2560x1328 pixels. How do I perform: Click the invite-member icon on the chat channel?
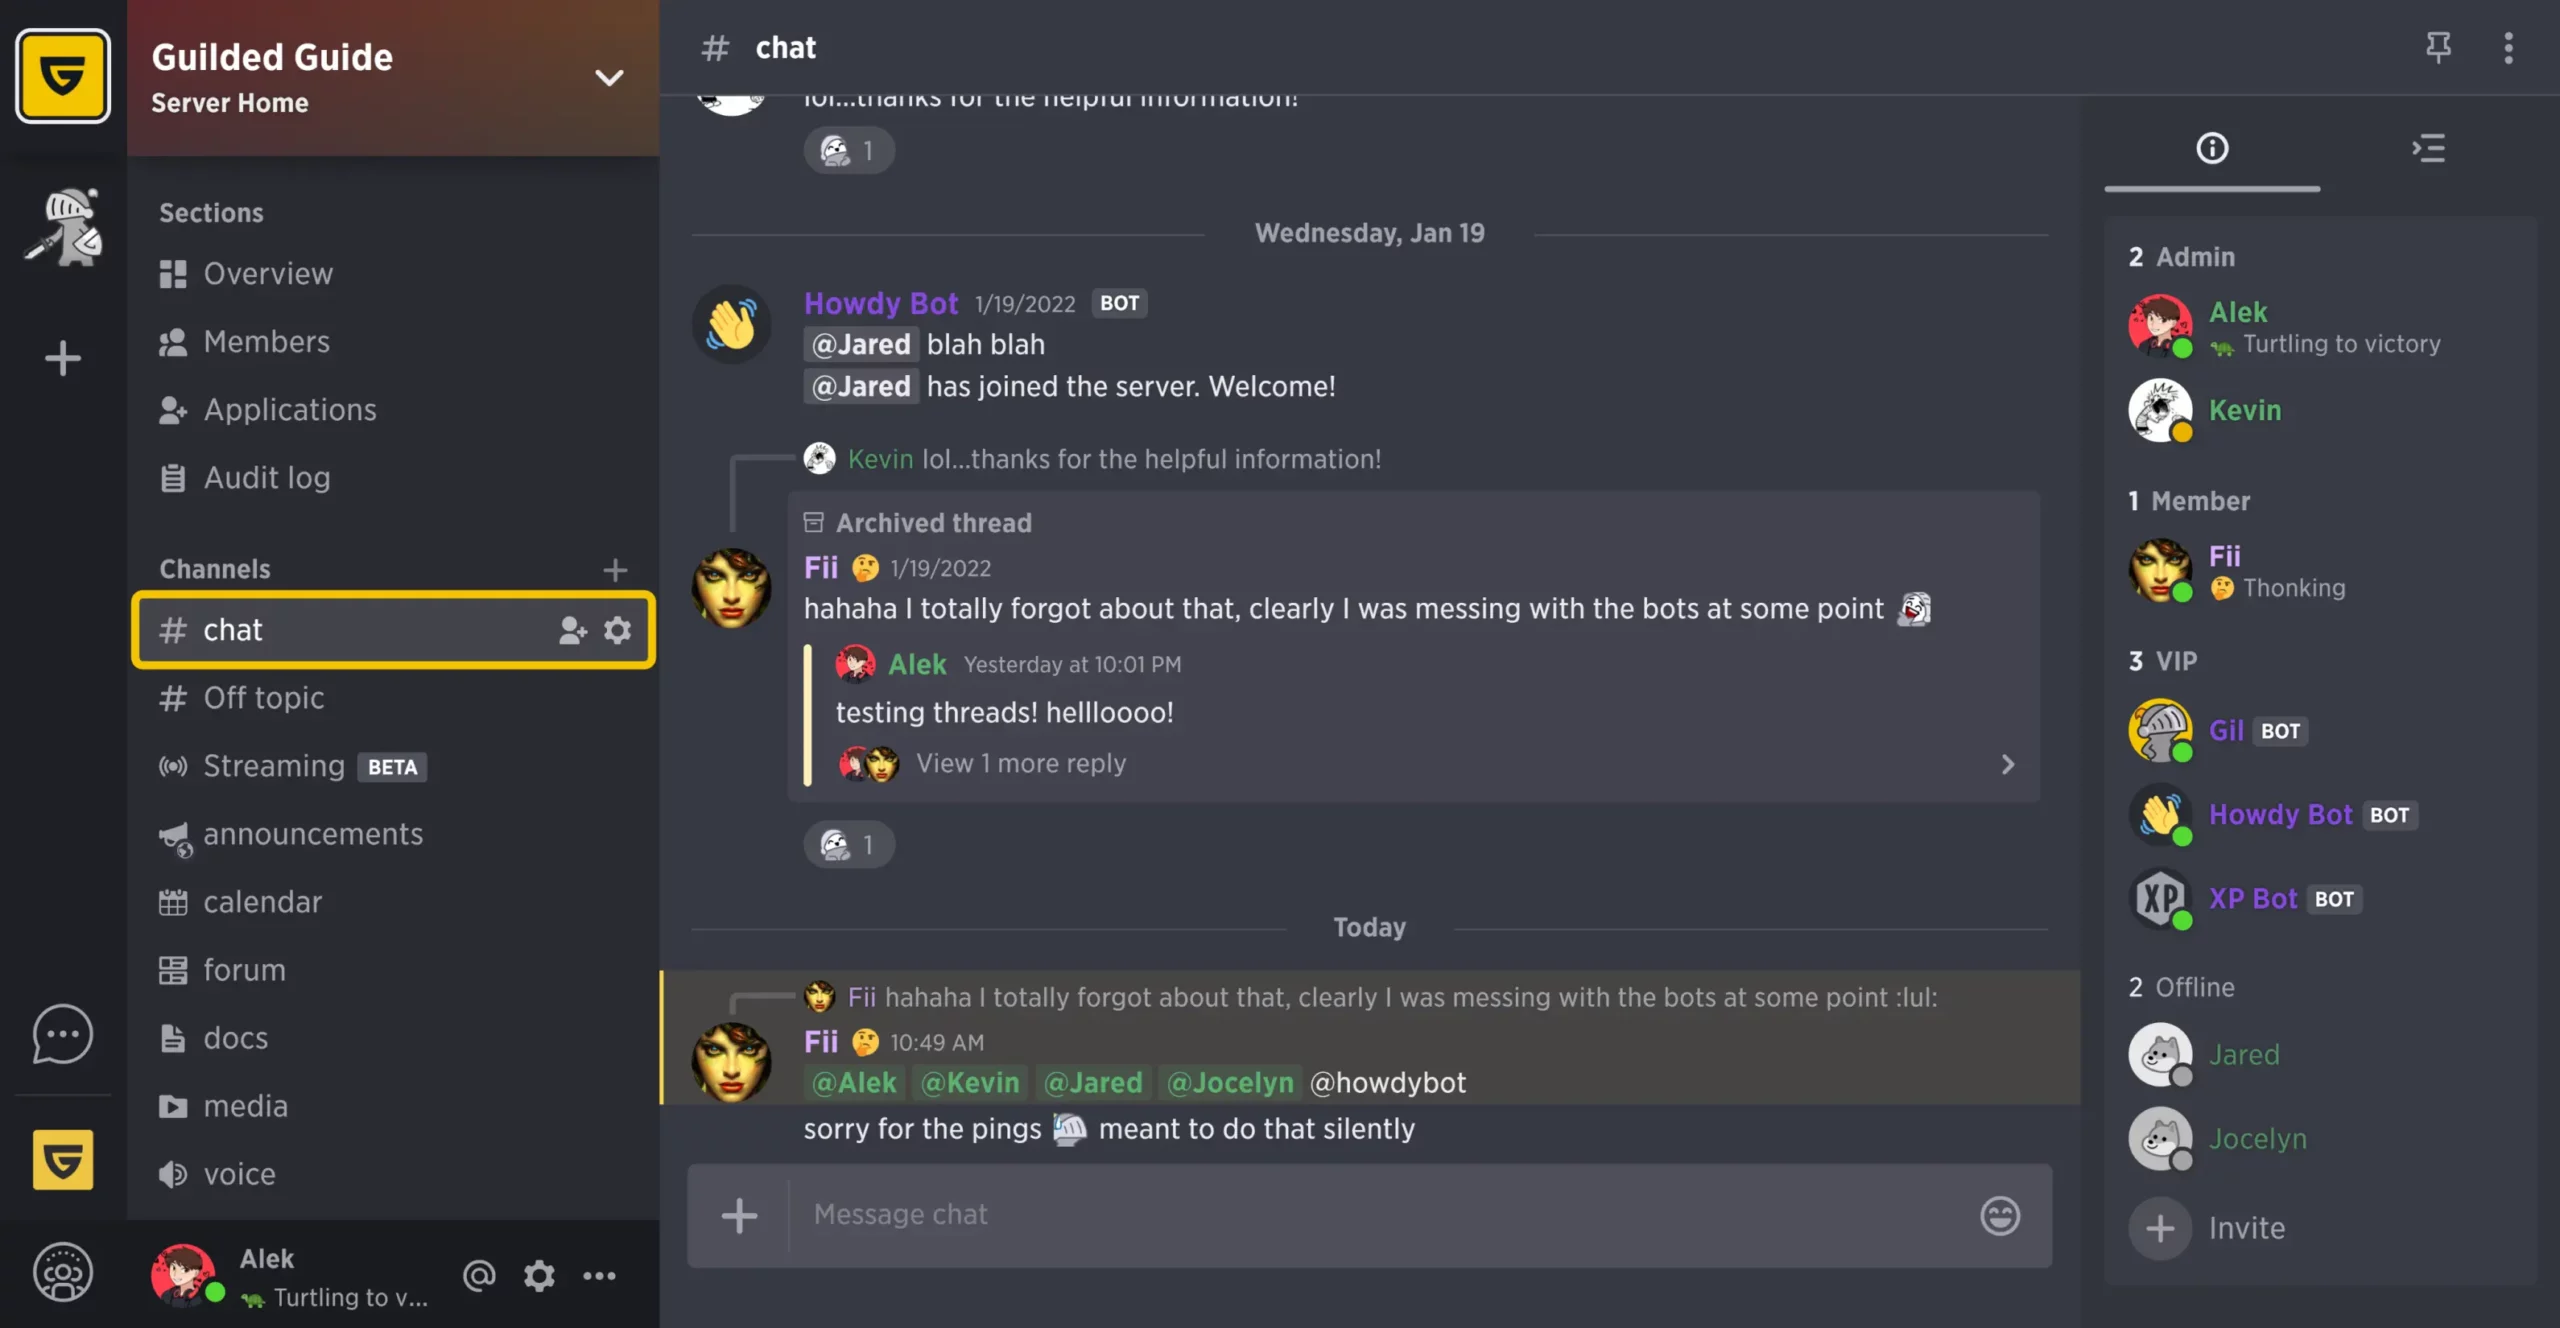(572, 630)
